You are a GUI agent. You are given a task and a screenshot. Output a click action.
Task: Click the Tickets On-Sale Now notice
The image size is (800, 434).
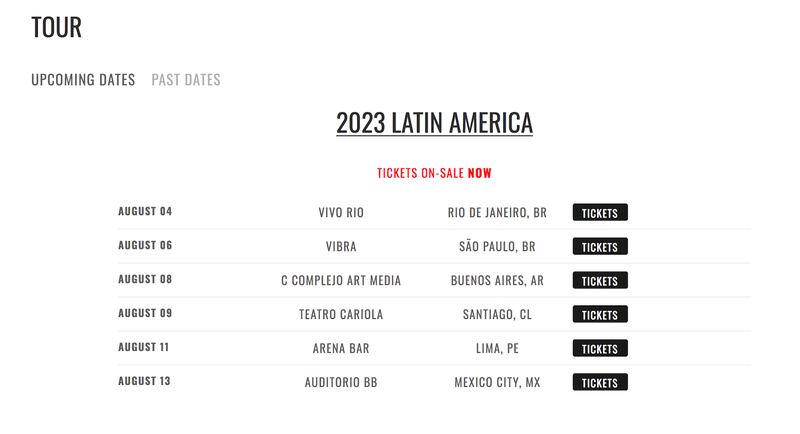[x=434, y=173]
